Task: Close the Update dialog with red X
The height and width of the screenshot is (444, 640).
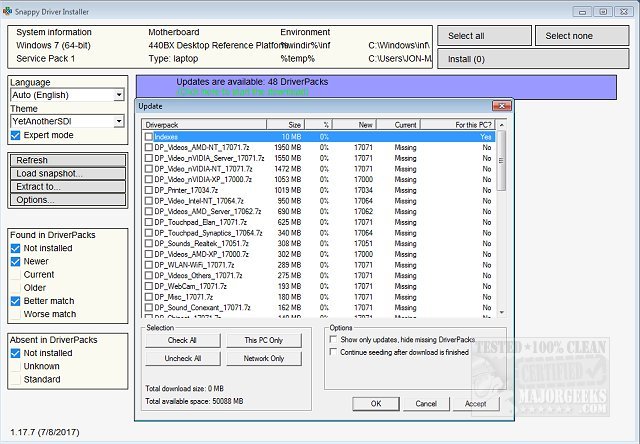Action: [502, 106]
